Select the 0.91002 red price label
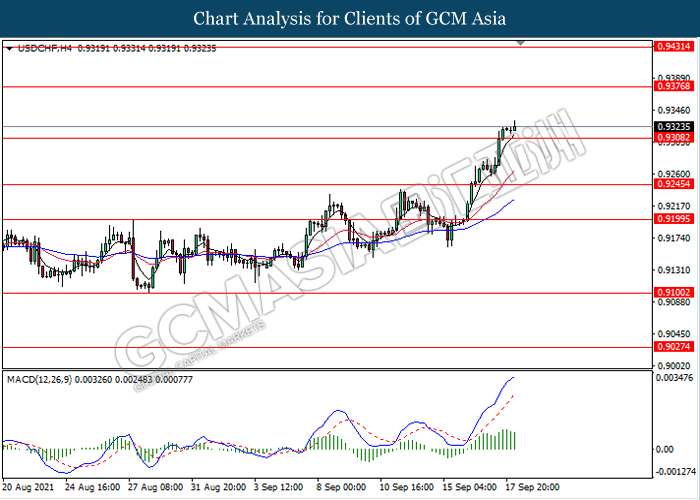The height and width of the screenshot is (500, 700). pyautogui.click(x=674, y=293)
